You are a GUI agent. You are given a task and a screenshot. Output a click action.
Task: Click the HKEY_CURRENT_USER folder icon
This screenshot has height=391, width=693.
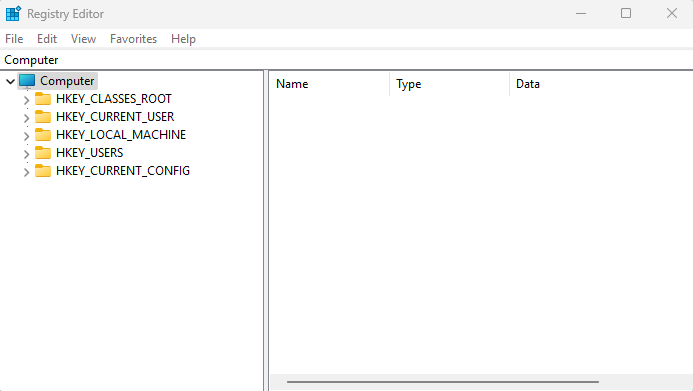click(43, 117)
